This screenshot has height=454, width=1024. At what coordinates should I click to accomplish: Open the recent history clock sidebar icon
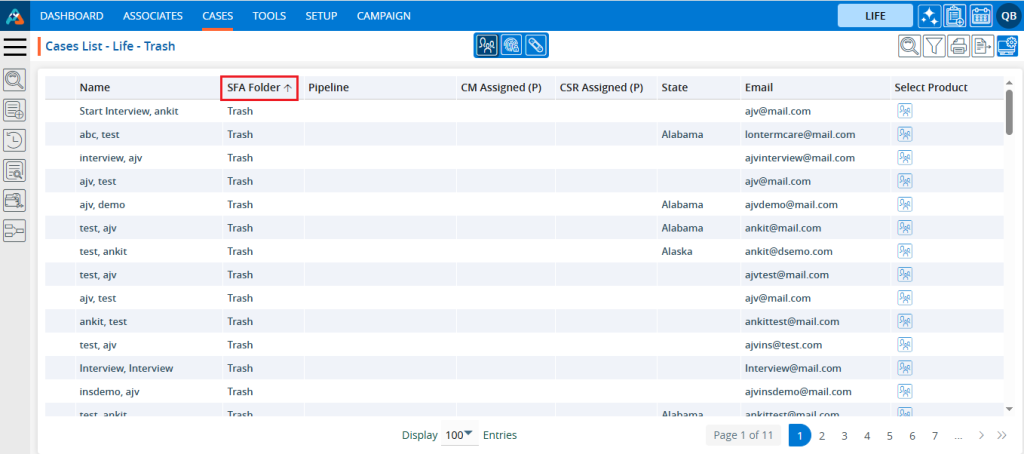click(x=15, y=141)
